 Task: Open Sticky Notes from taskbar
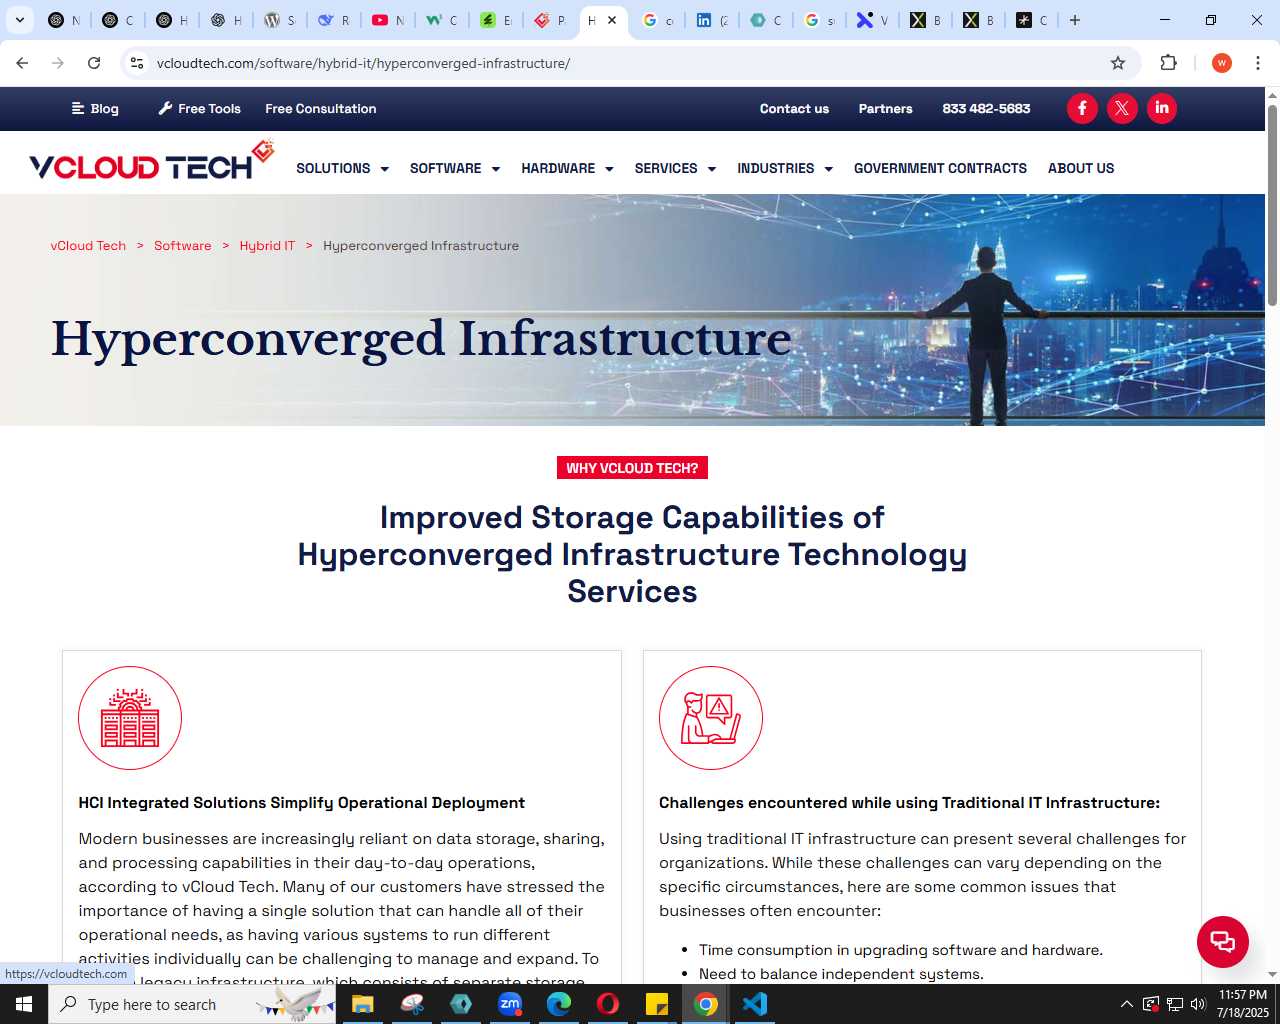(x=657, y=1004)
